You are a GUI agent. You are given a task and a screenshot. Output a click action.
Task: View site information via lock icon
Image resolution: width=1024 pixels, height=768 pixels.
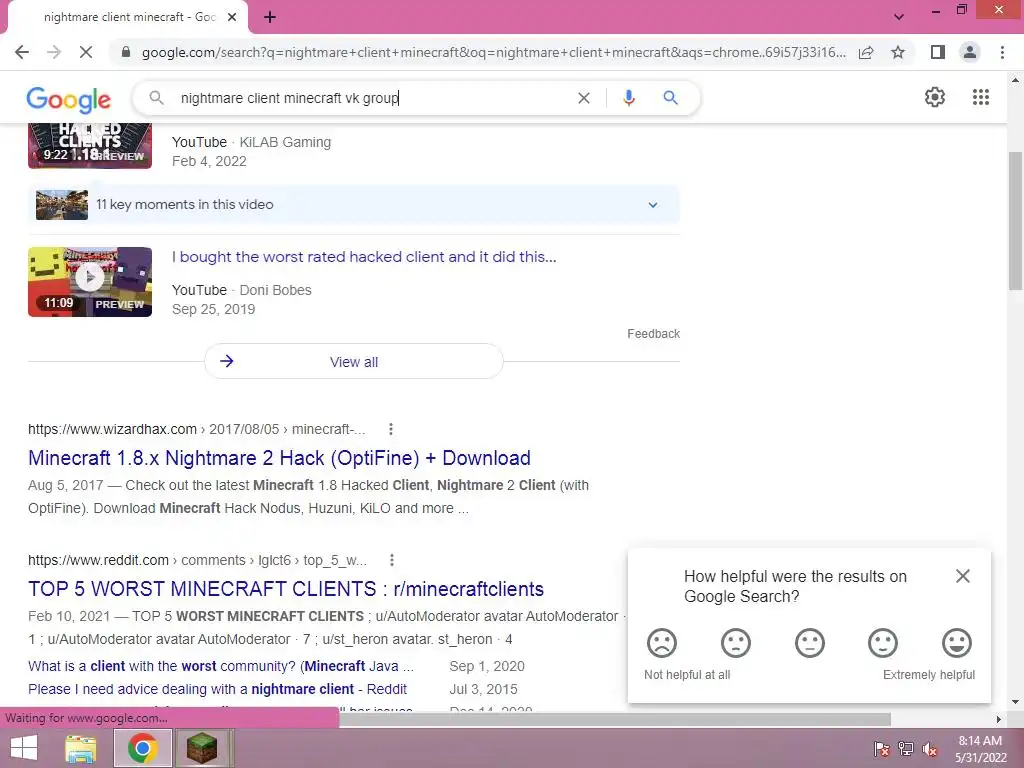click(126, 52)
